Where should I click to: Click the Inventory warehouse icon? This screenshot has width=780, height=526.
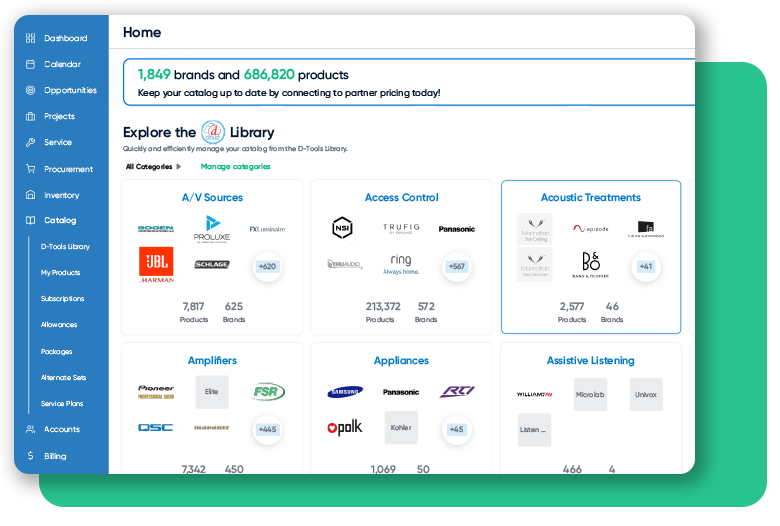pos(30,195)
